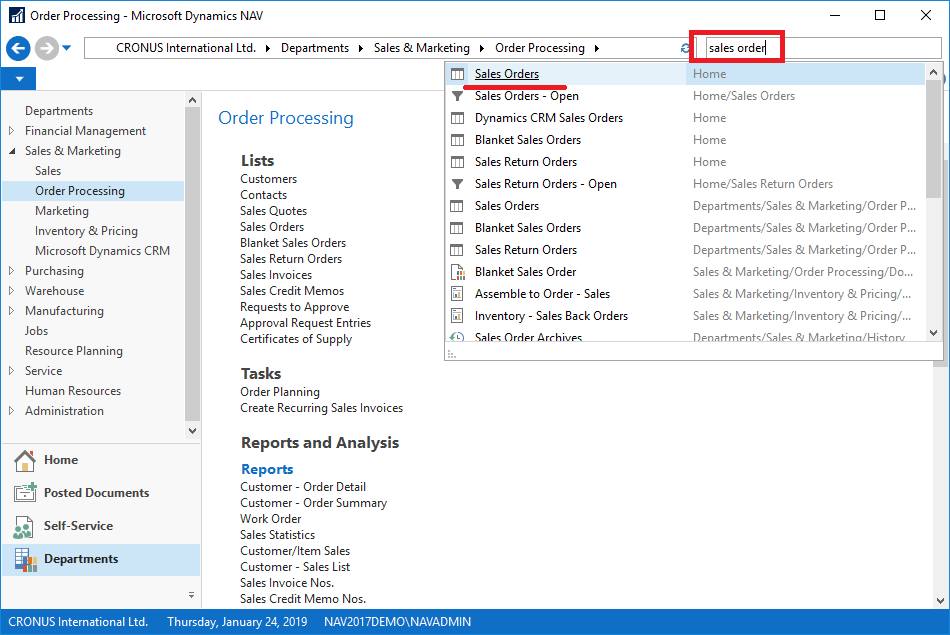Click the arrow after Sales & Marketing in breadcrumb
Screen dimensions: 950x635
tap(482, 48)
